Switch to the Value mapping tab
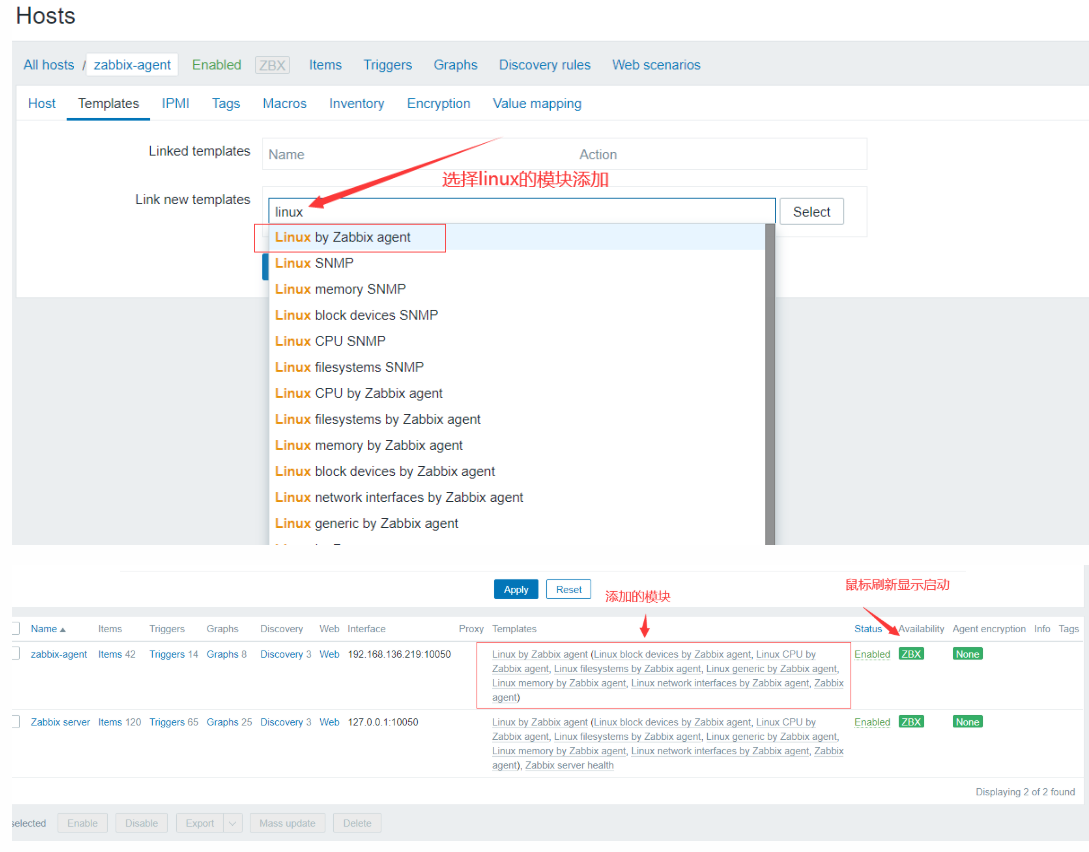The image size is (1089, 852). 537,103
